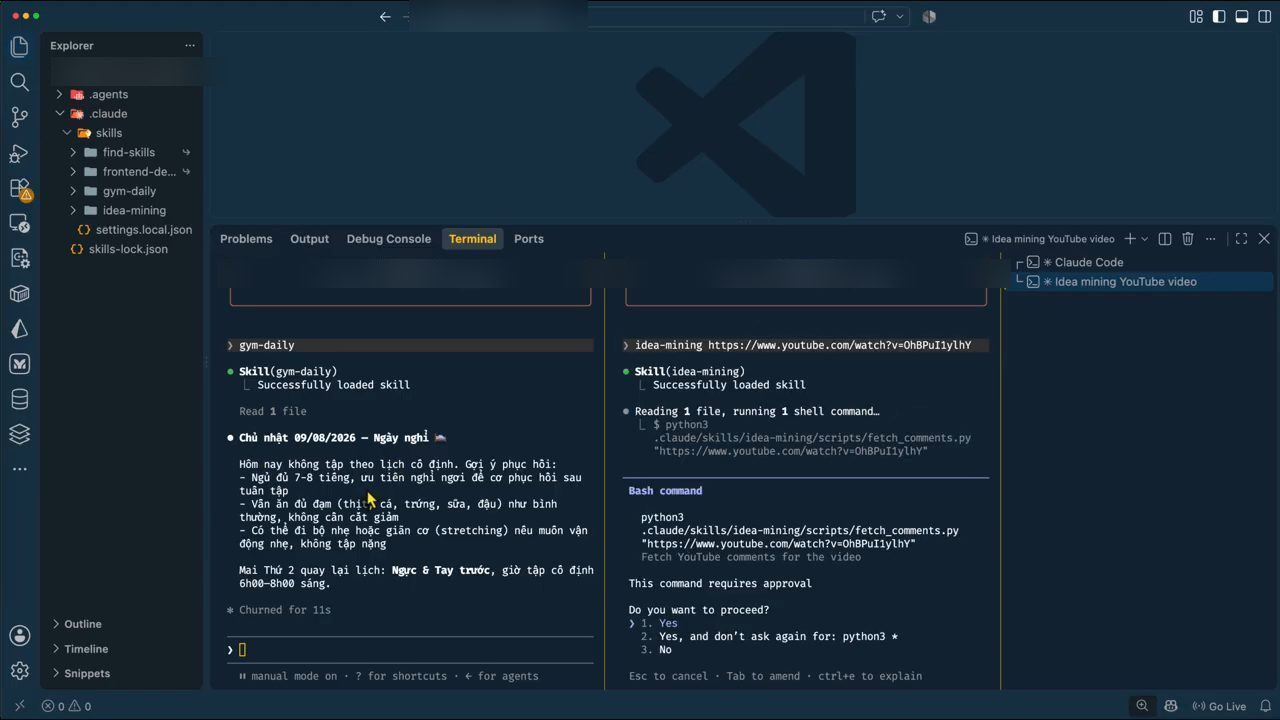Toggle Primary Side Bar visibility
Viewport: 1280px width, 720px height.
click(1219, 16)
